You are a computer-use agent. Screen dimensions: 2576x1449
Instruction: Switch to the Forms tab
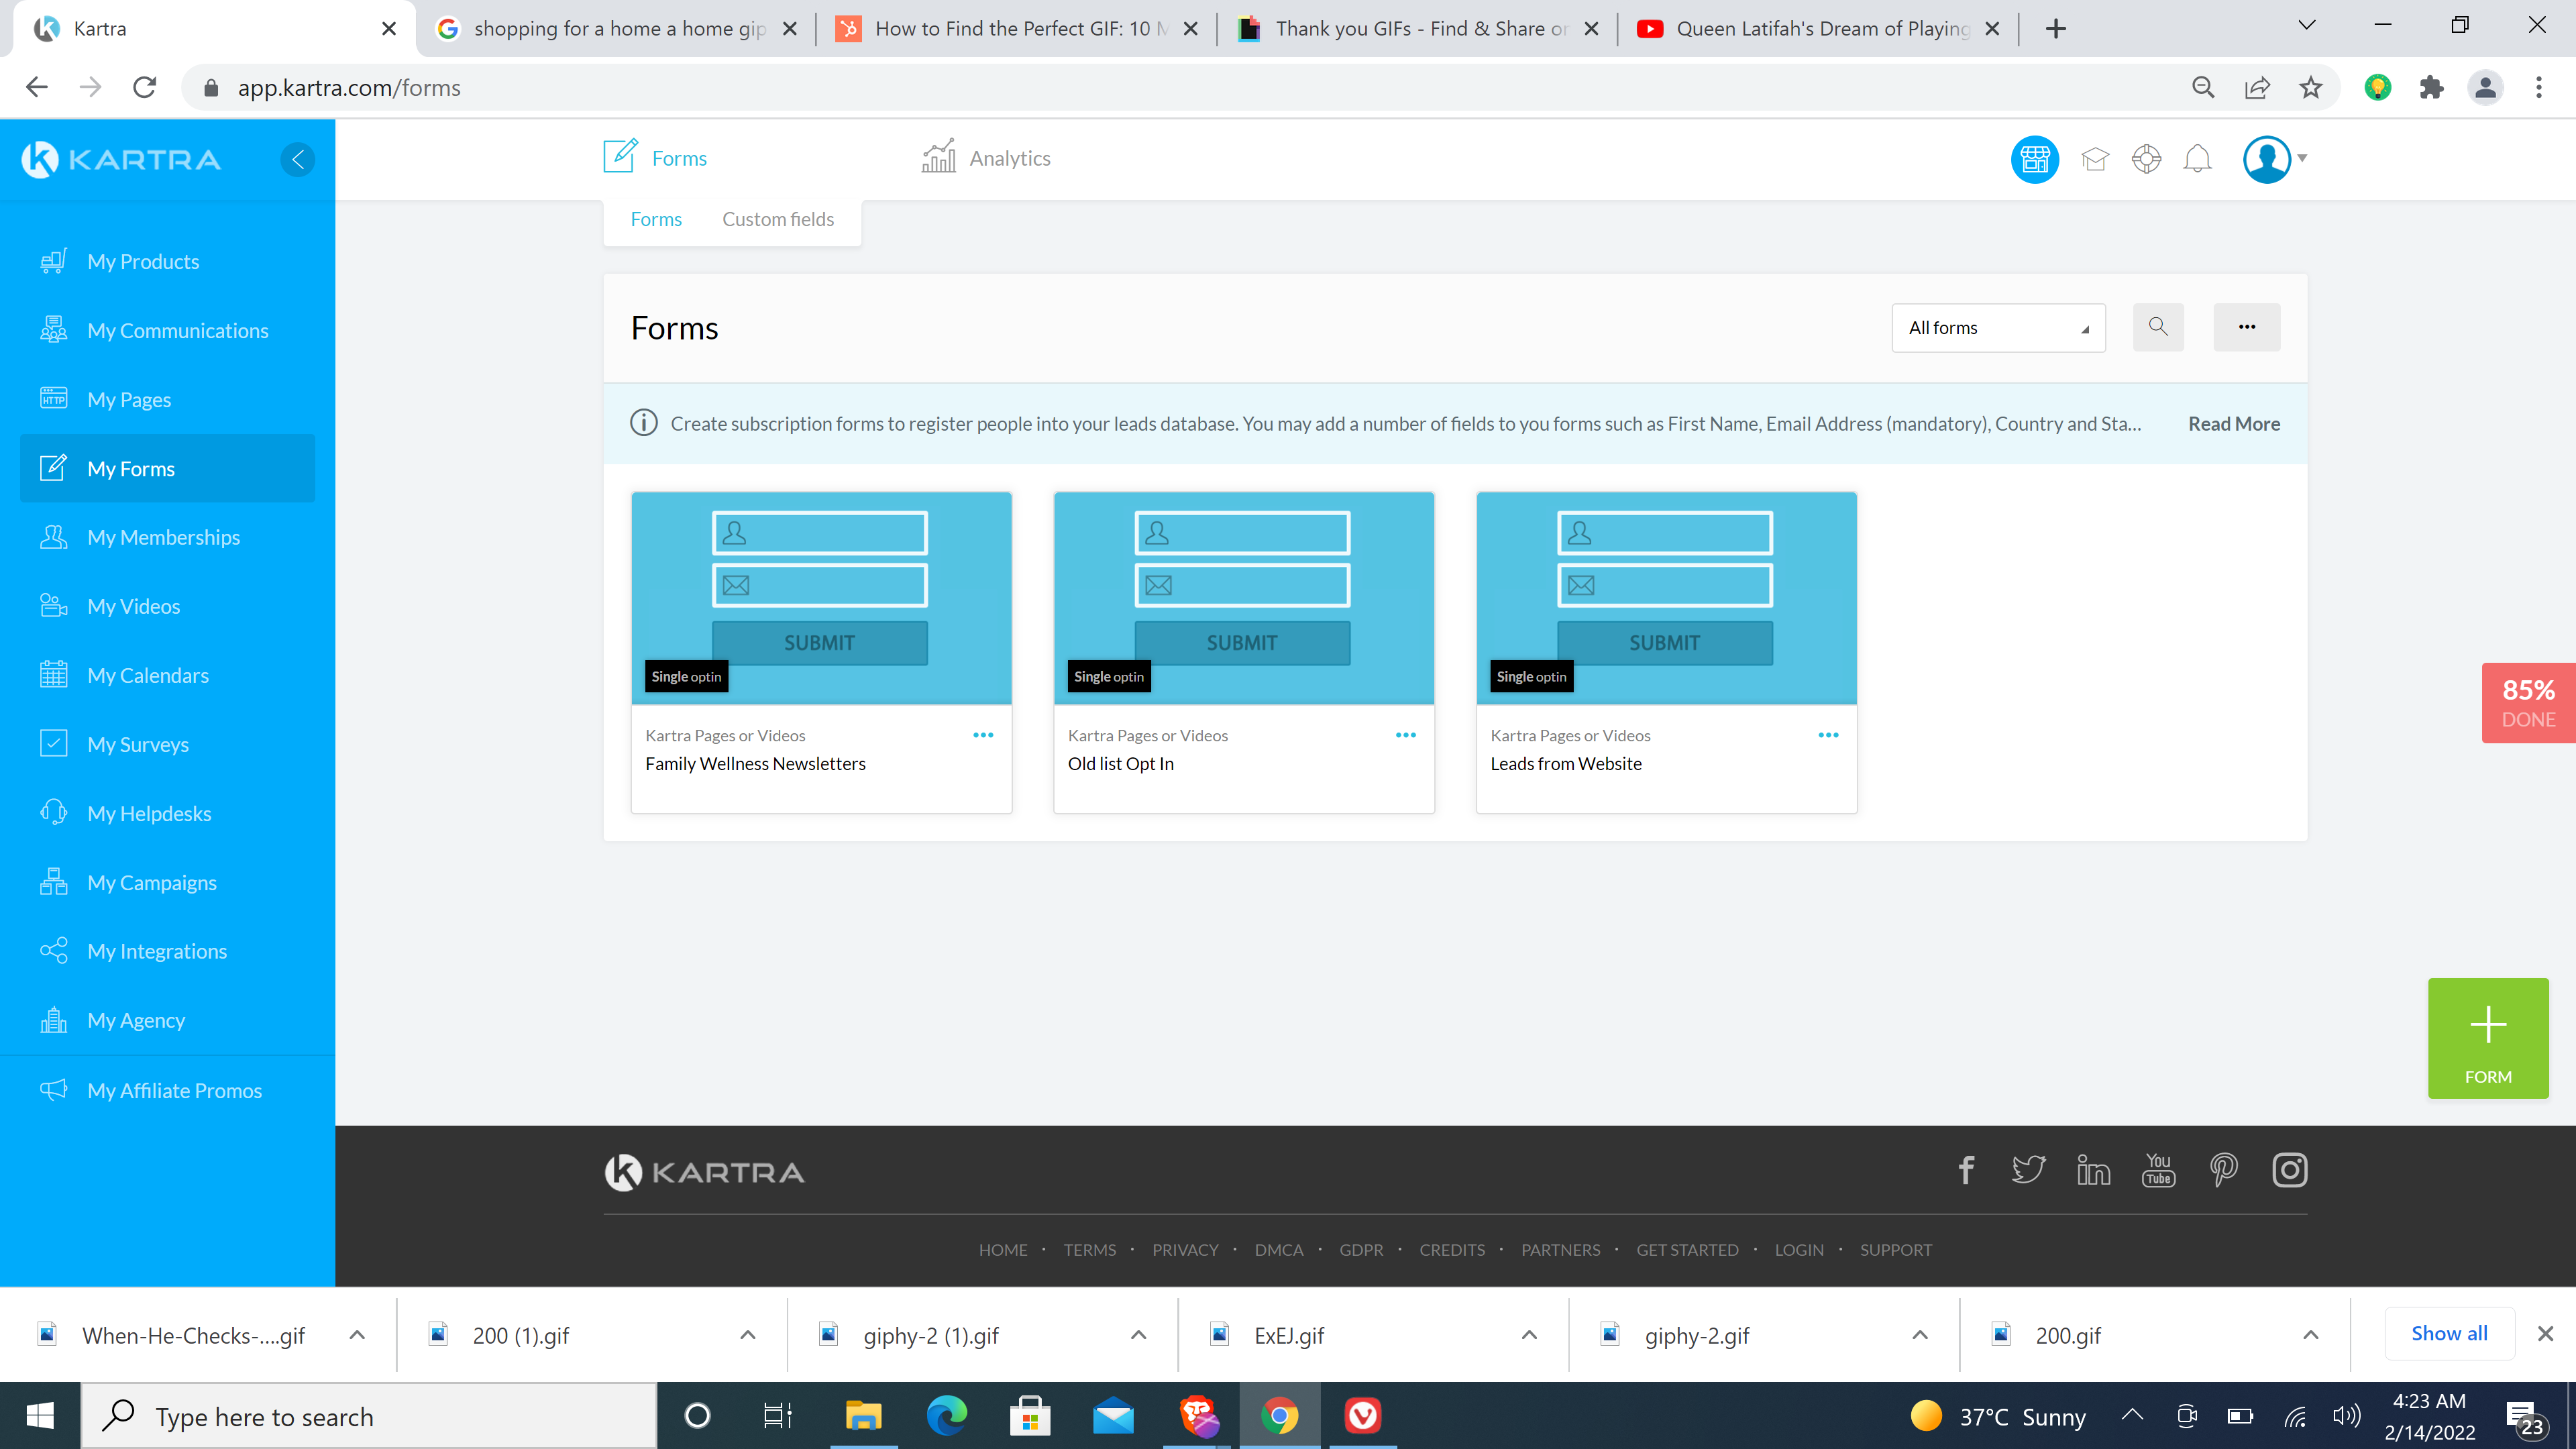(x=656, y=219)
